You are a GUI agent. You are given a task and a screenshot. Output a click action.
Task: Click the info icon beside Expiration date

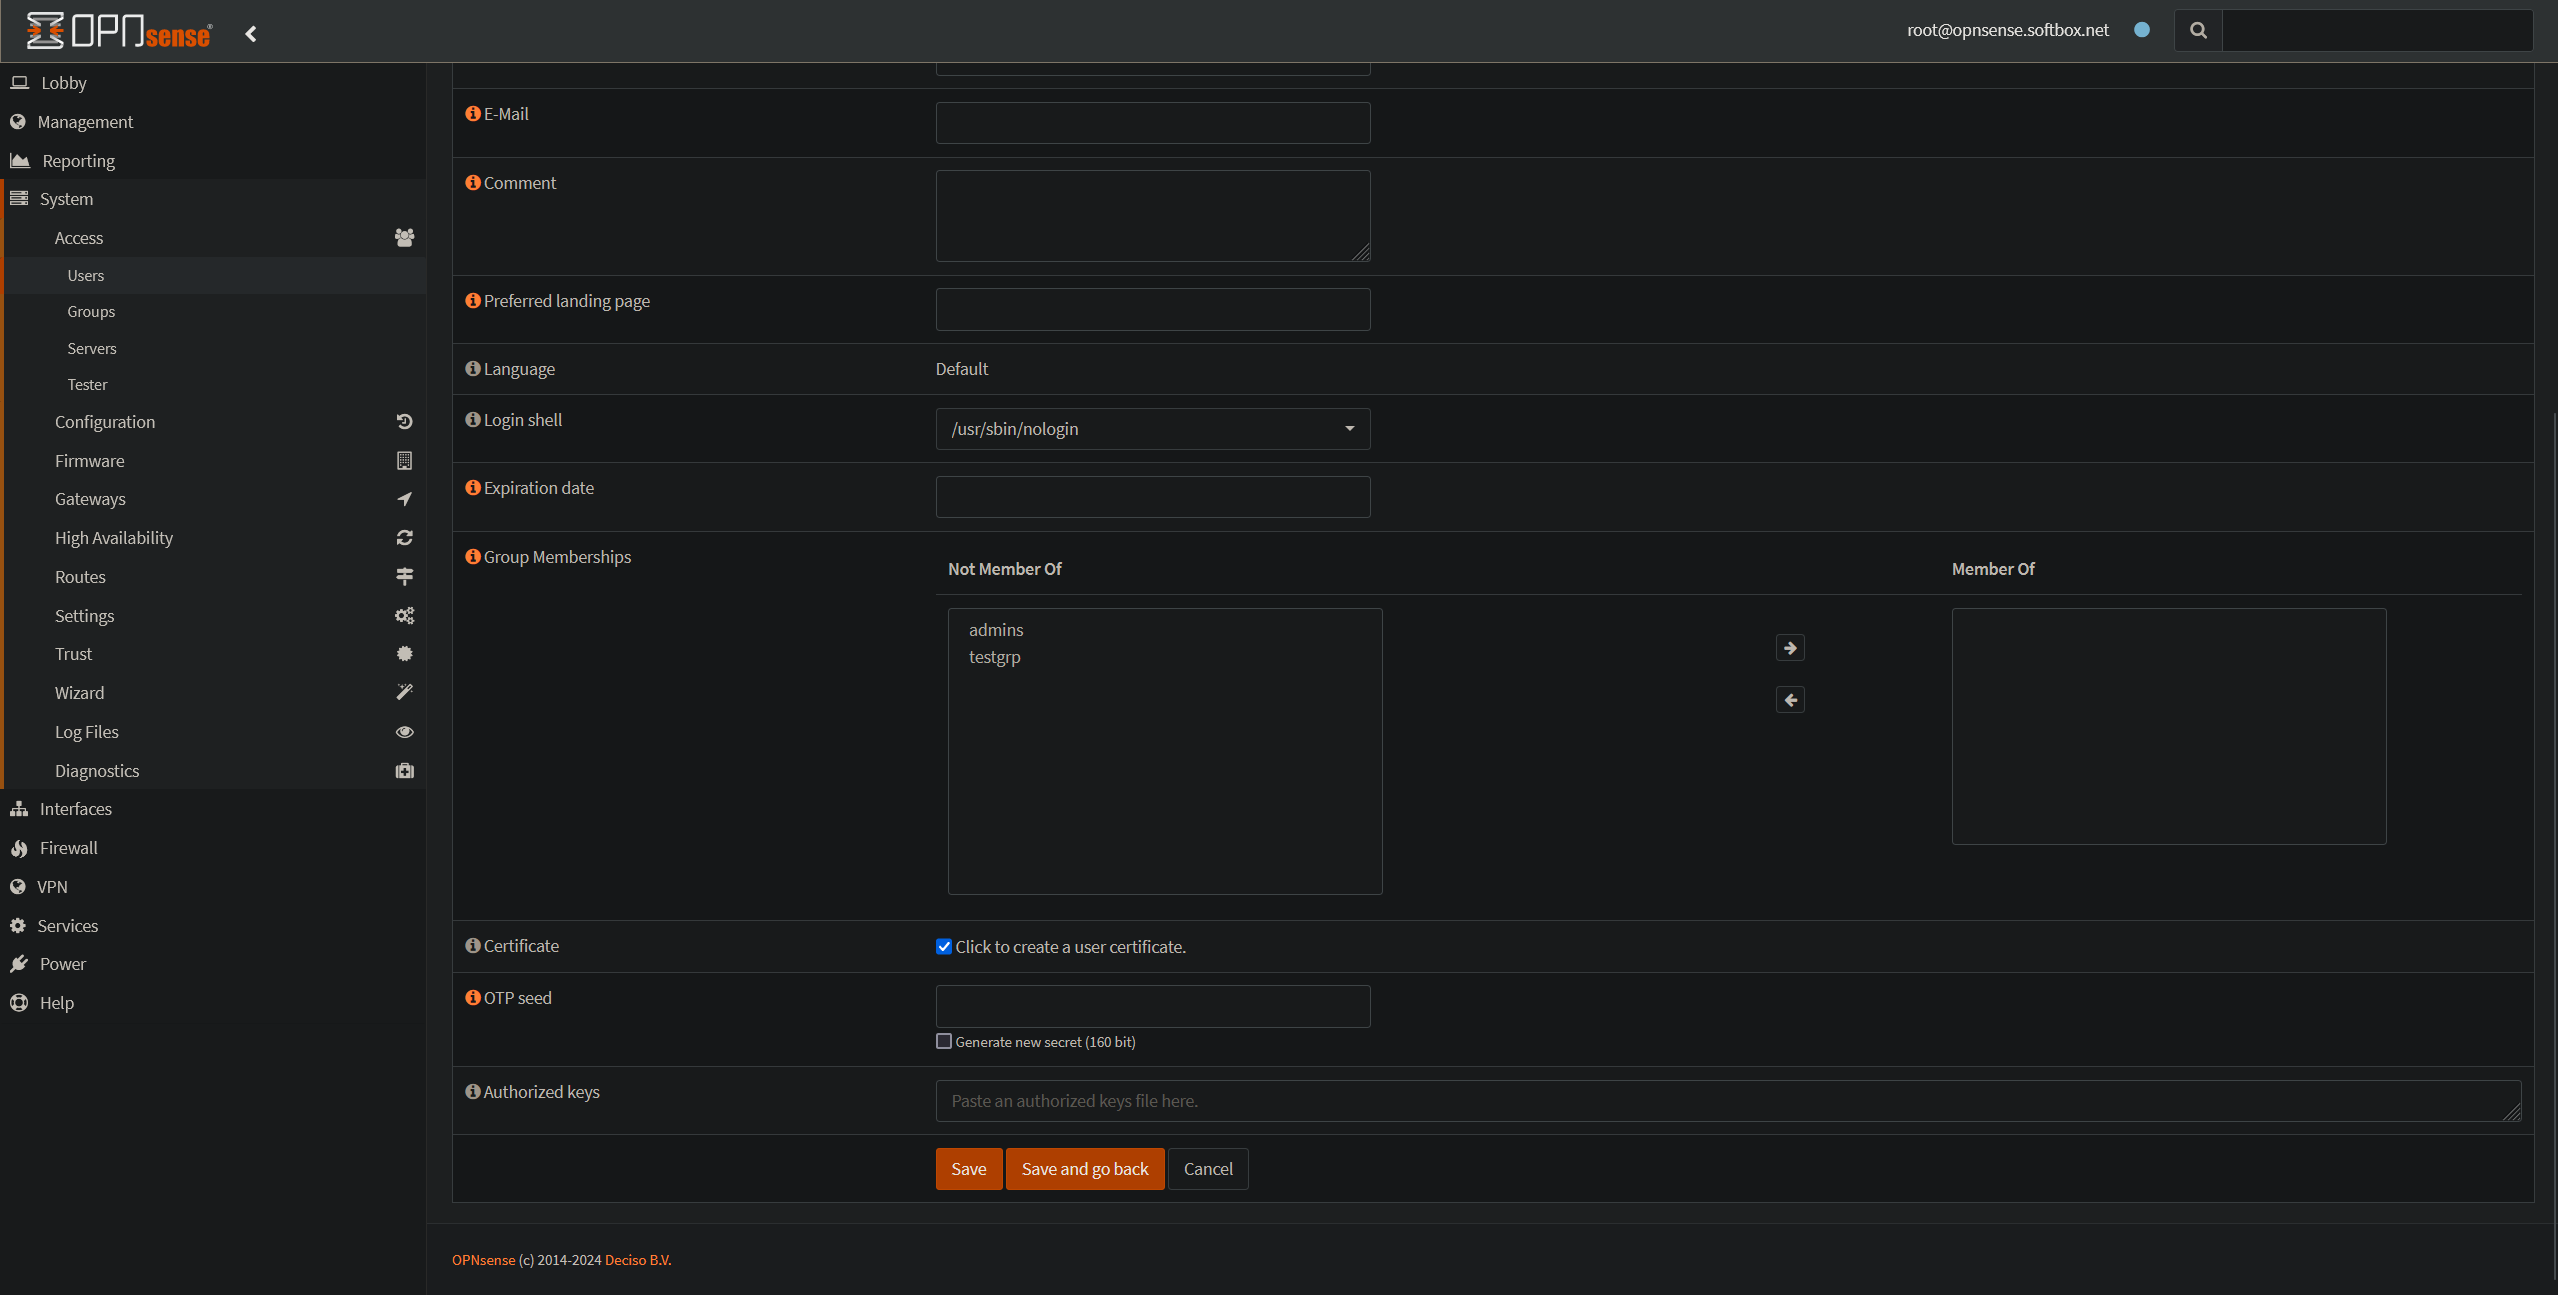point(473,488)
